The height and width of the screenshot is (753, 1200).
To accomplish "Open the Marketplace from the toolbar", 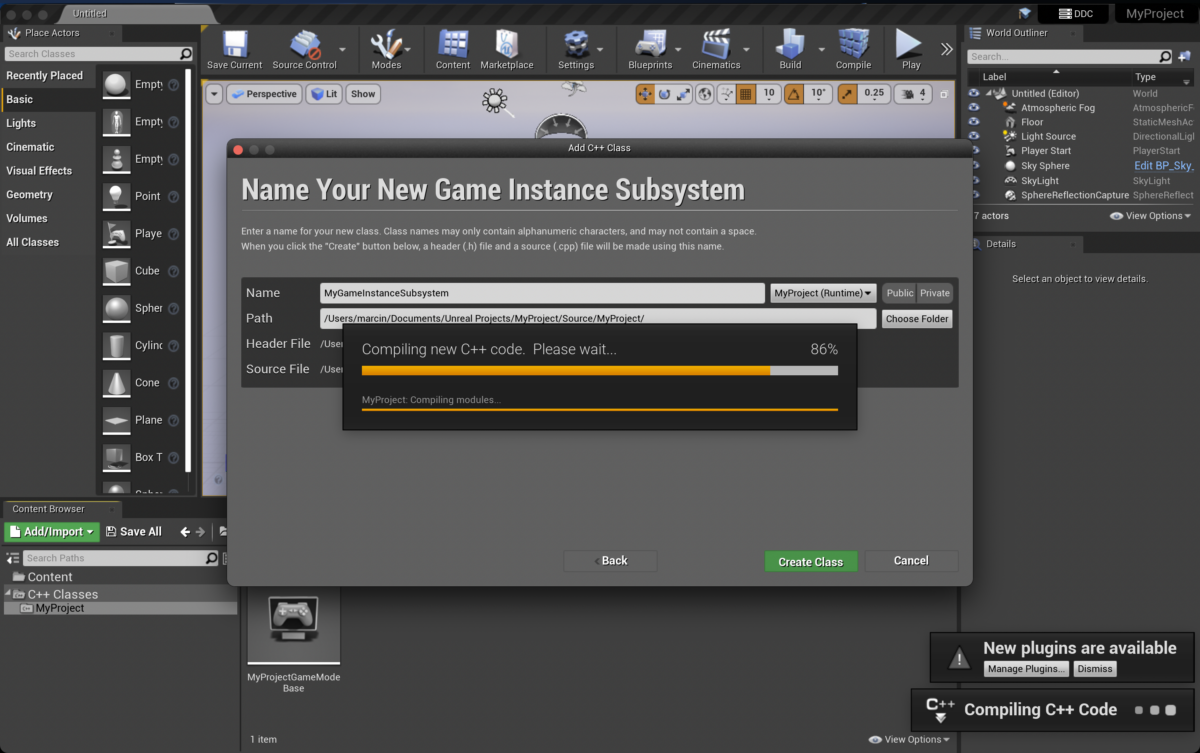I will click(x=507, y=50).
